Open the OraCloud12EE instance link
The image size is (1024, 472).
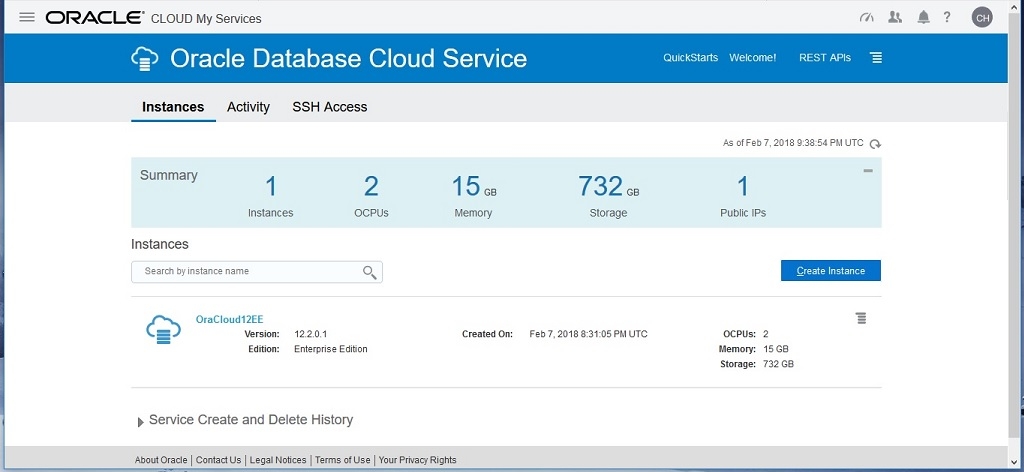coord(229,319)
